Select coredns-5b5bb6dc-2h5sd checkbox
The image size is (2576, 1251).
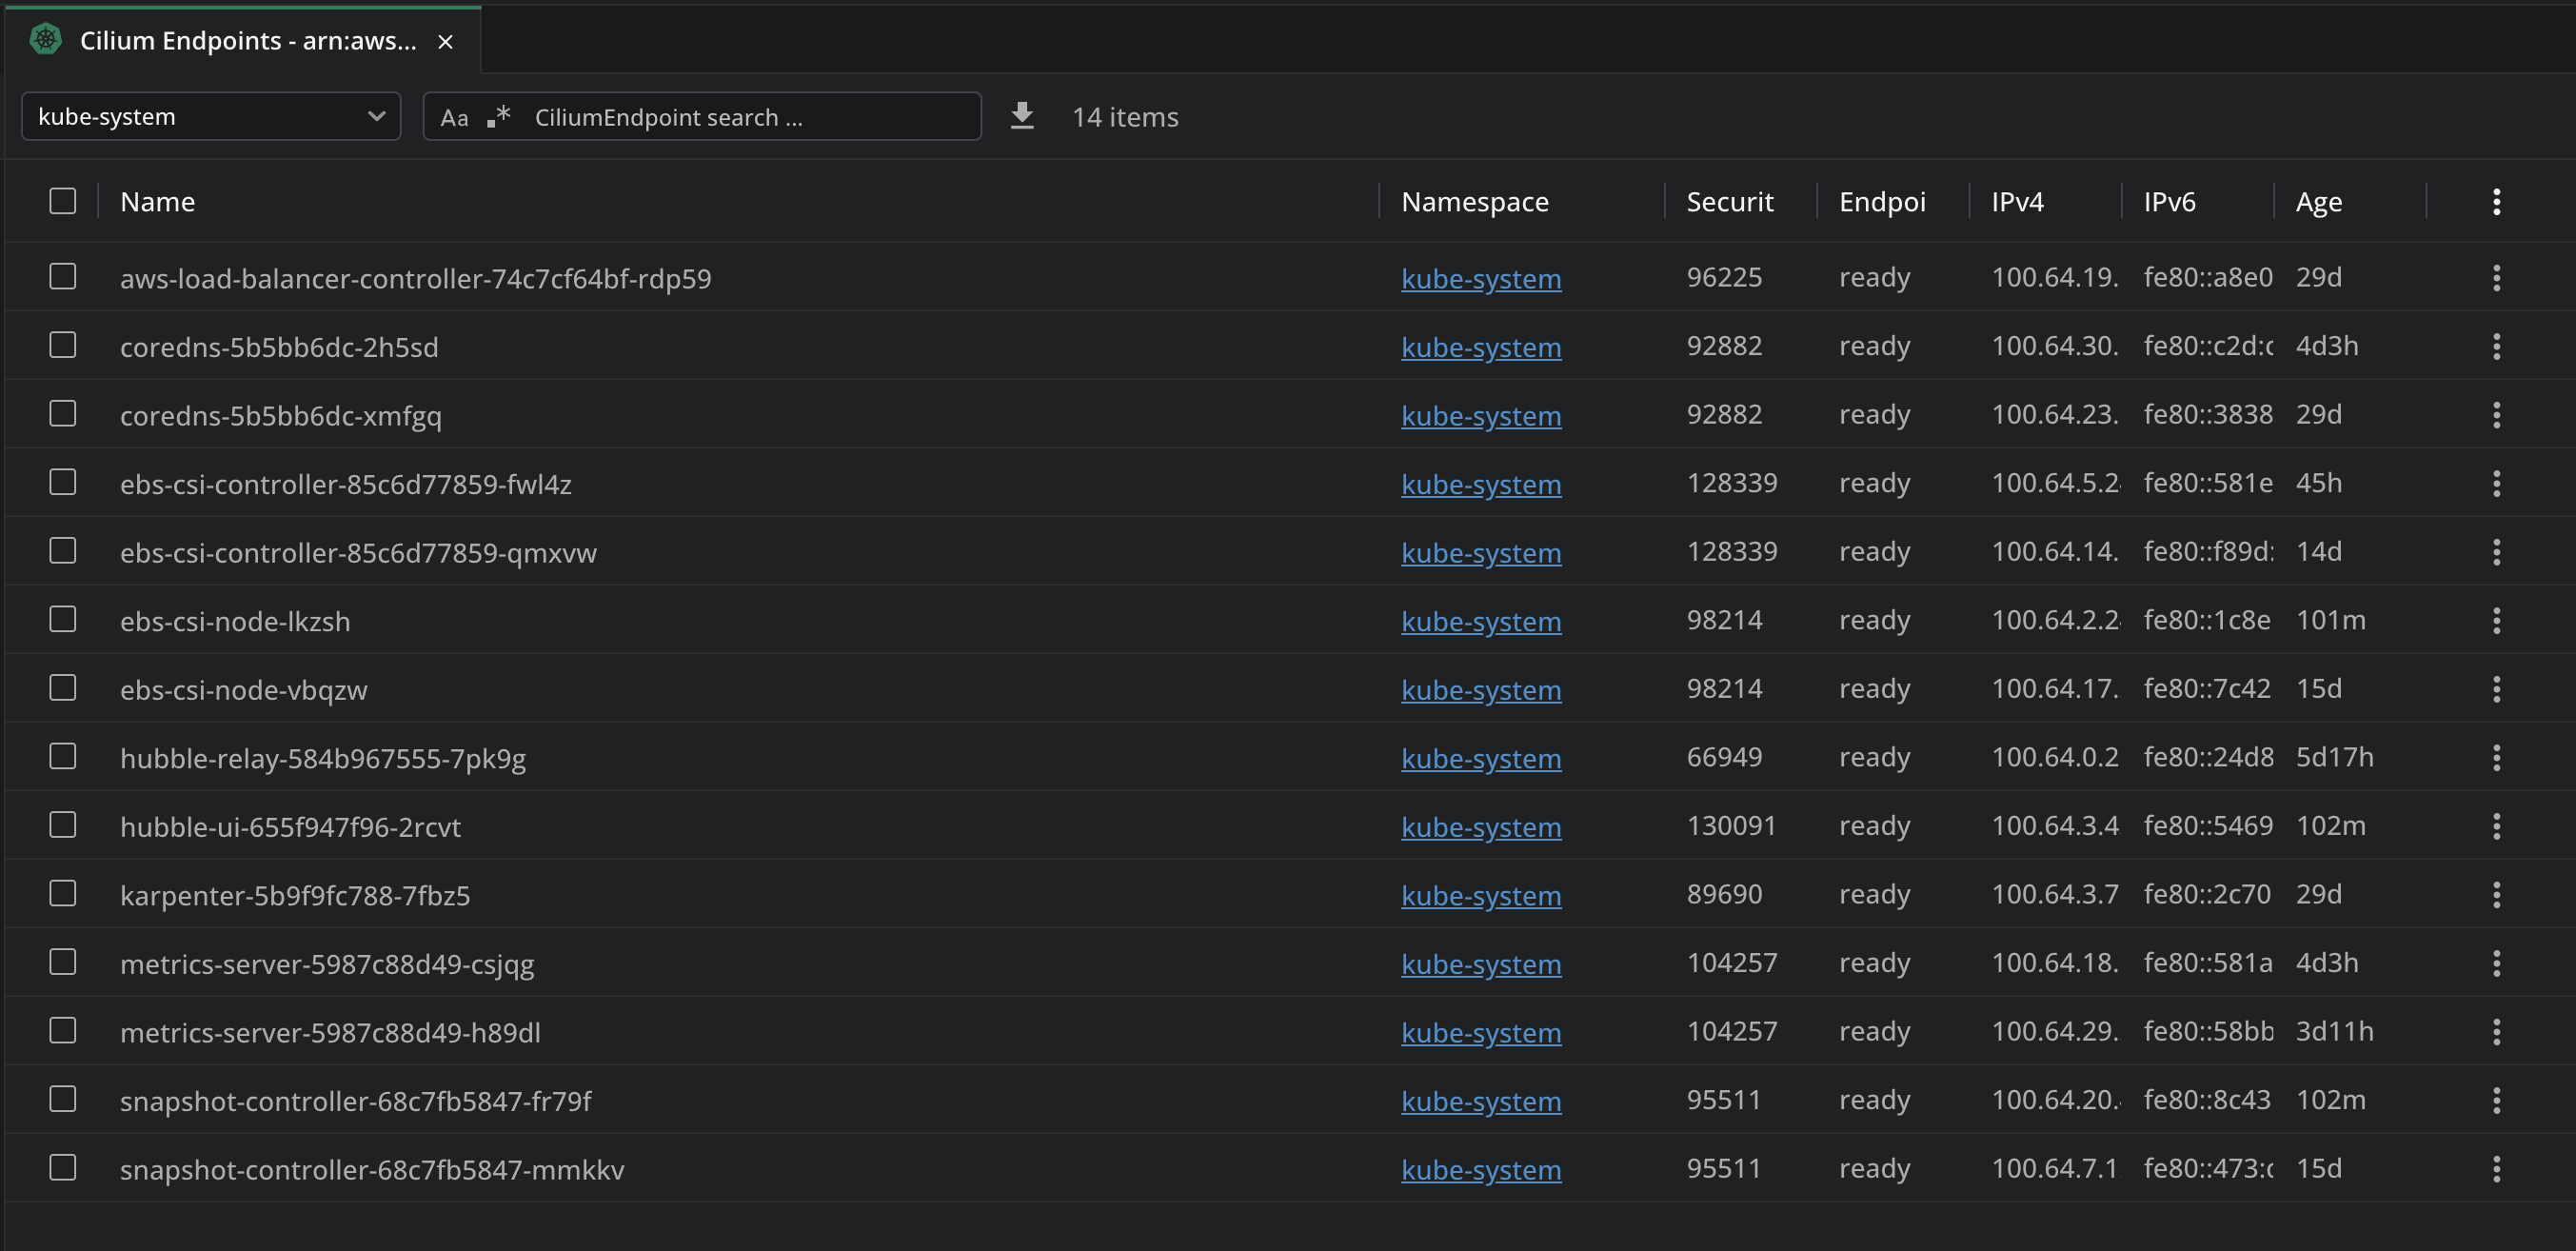(63, 345)
